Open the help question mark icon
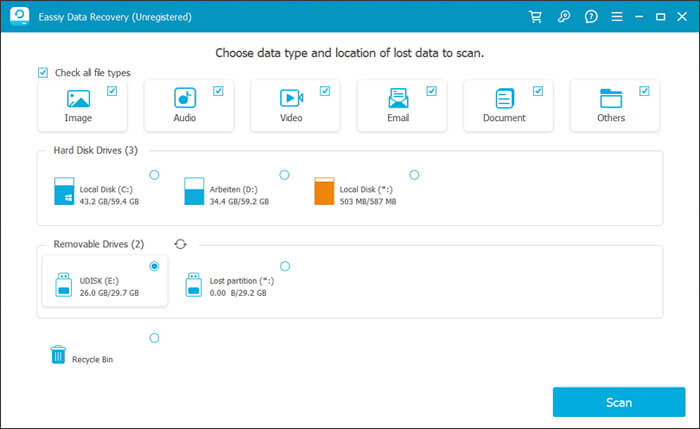The height and width of the screenshot is (429, 700). [x=590, y=17]
